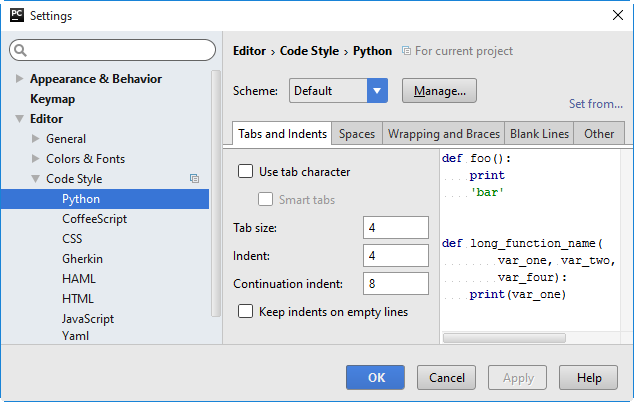The height and width of the screenshot is (402, 634).
Task: Click the Manage... button
Action: coord(440,91)
